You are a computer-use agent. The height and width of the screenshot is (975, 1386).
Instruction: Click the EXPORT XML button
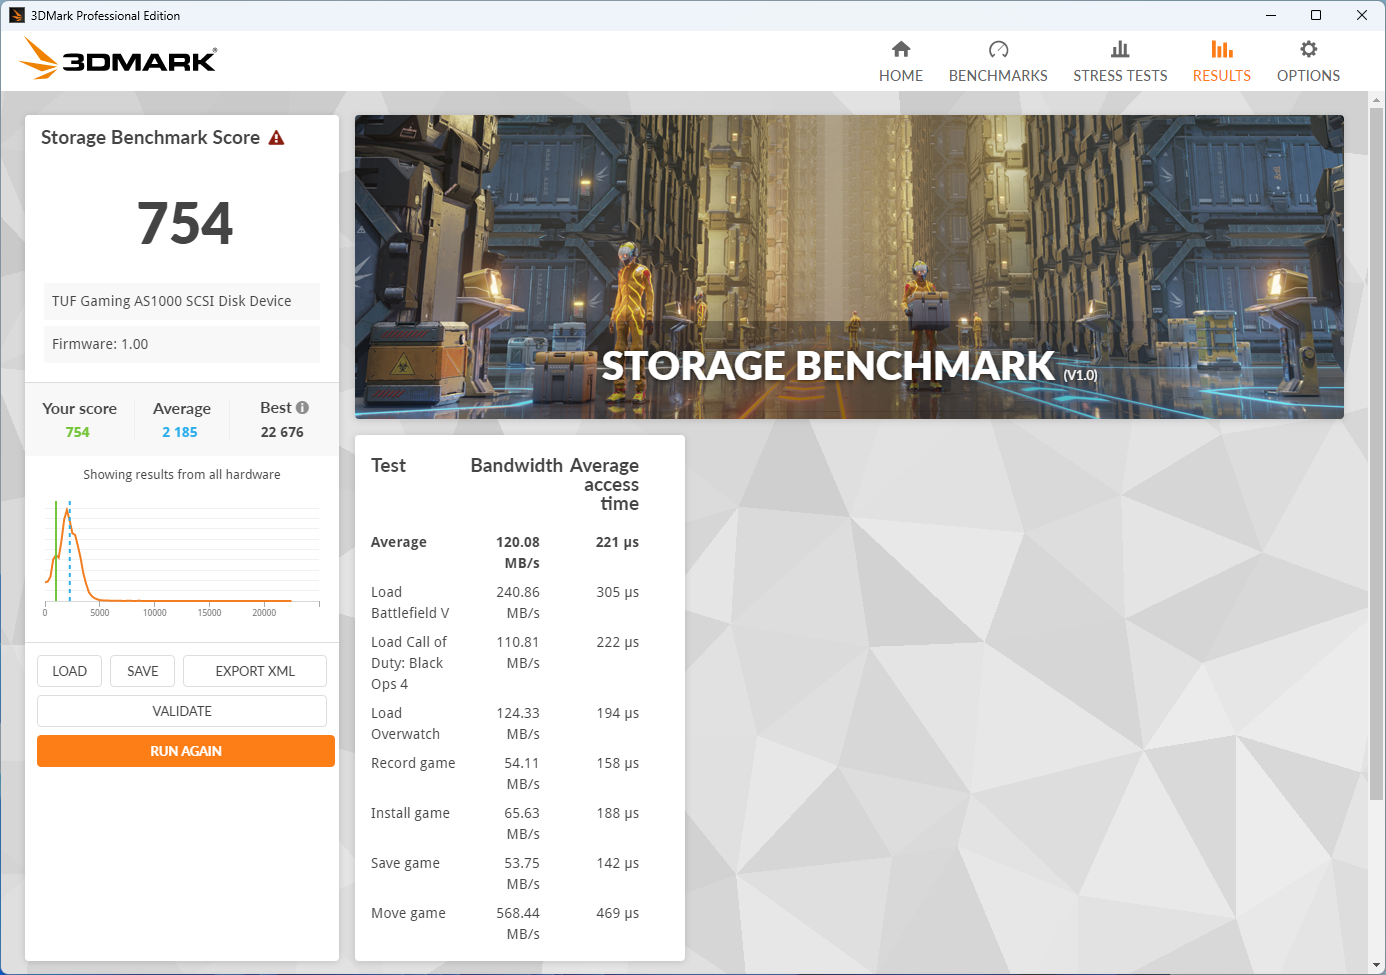[255, 671]
